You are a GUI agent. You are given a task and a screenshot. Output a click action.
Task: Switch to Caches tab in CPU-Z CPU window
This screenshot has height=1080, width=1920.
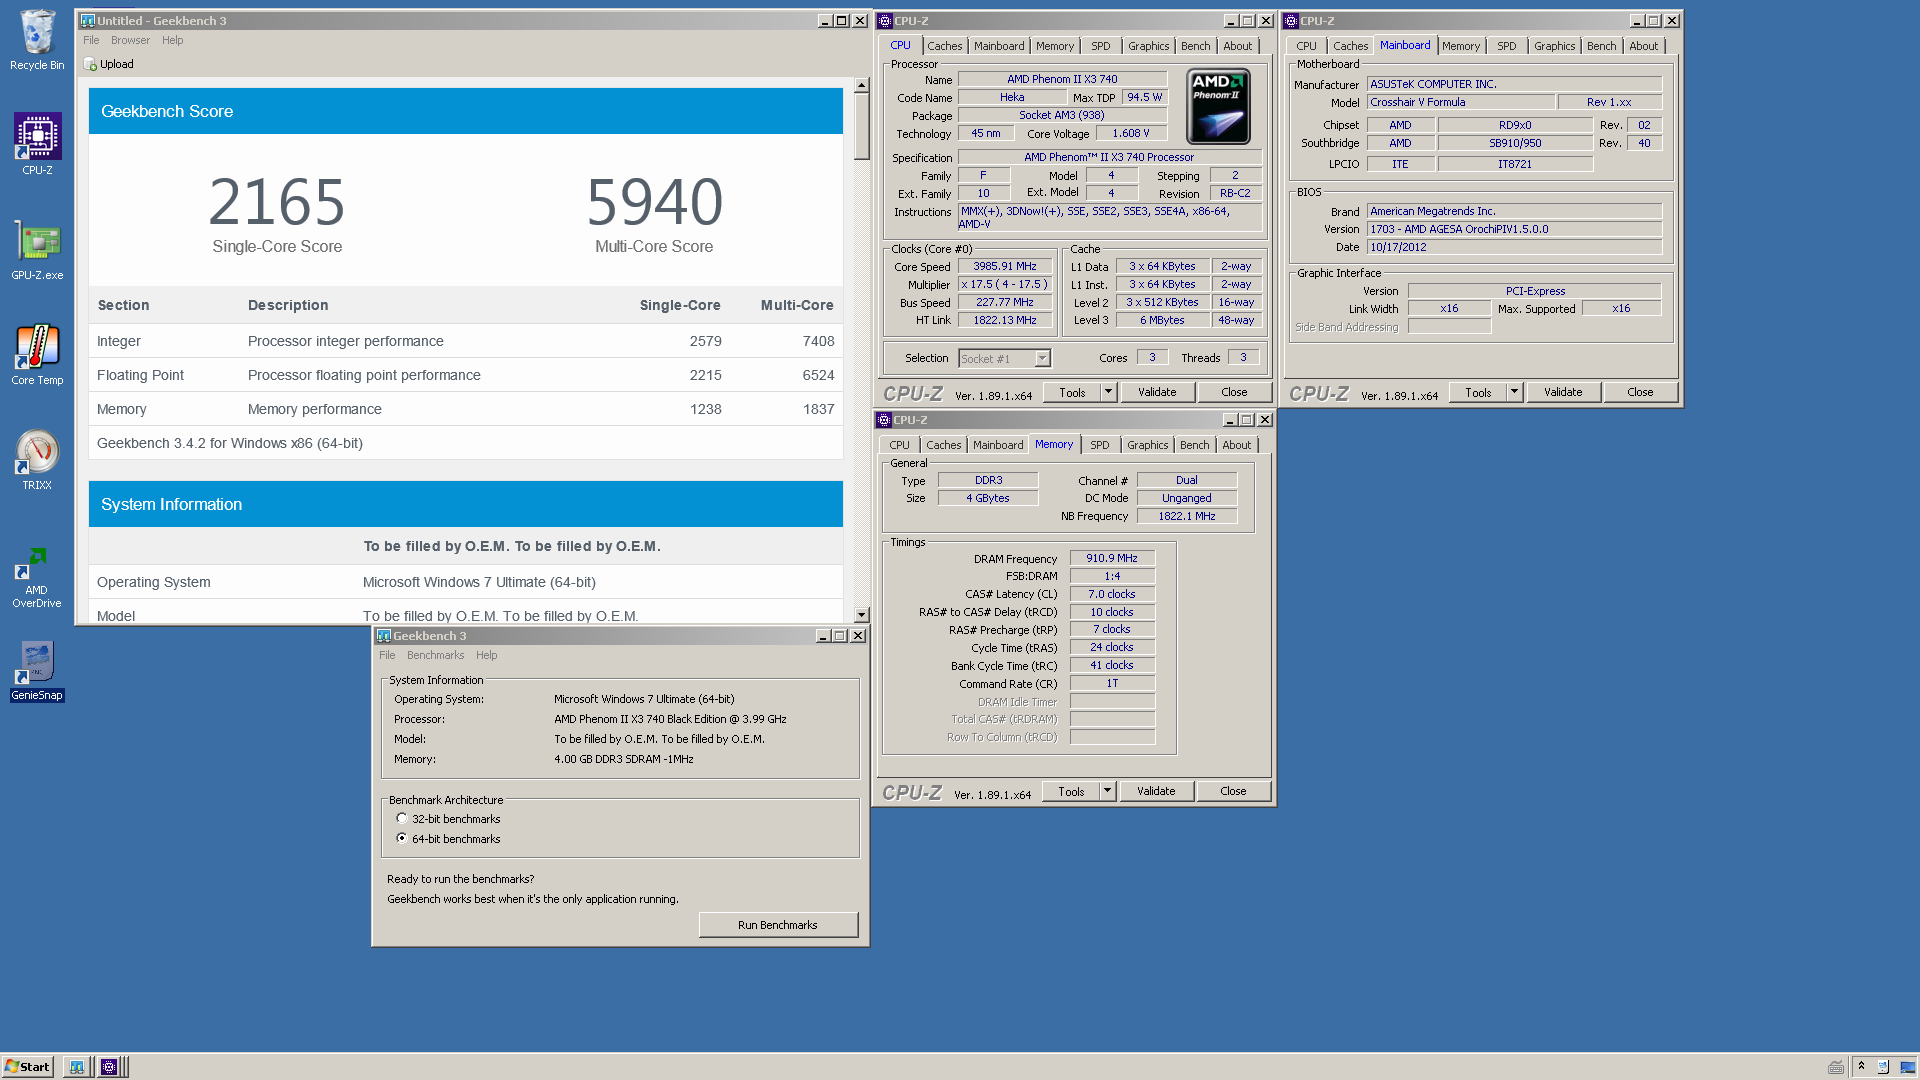click(944, 46)
